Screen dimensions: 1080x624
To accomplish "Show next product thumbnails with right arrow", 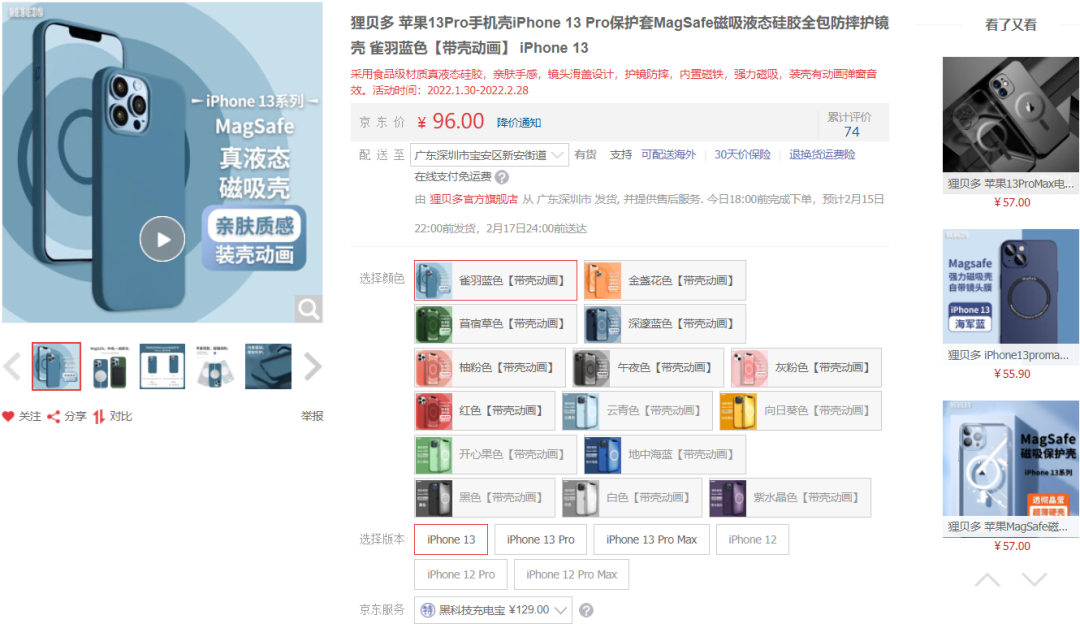I will tap(313, 366).
